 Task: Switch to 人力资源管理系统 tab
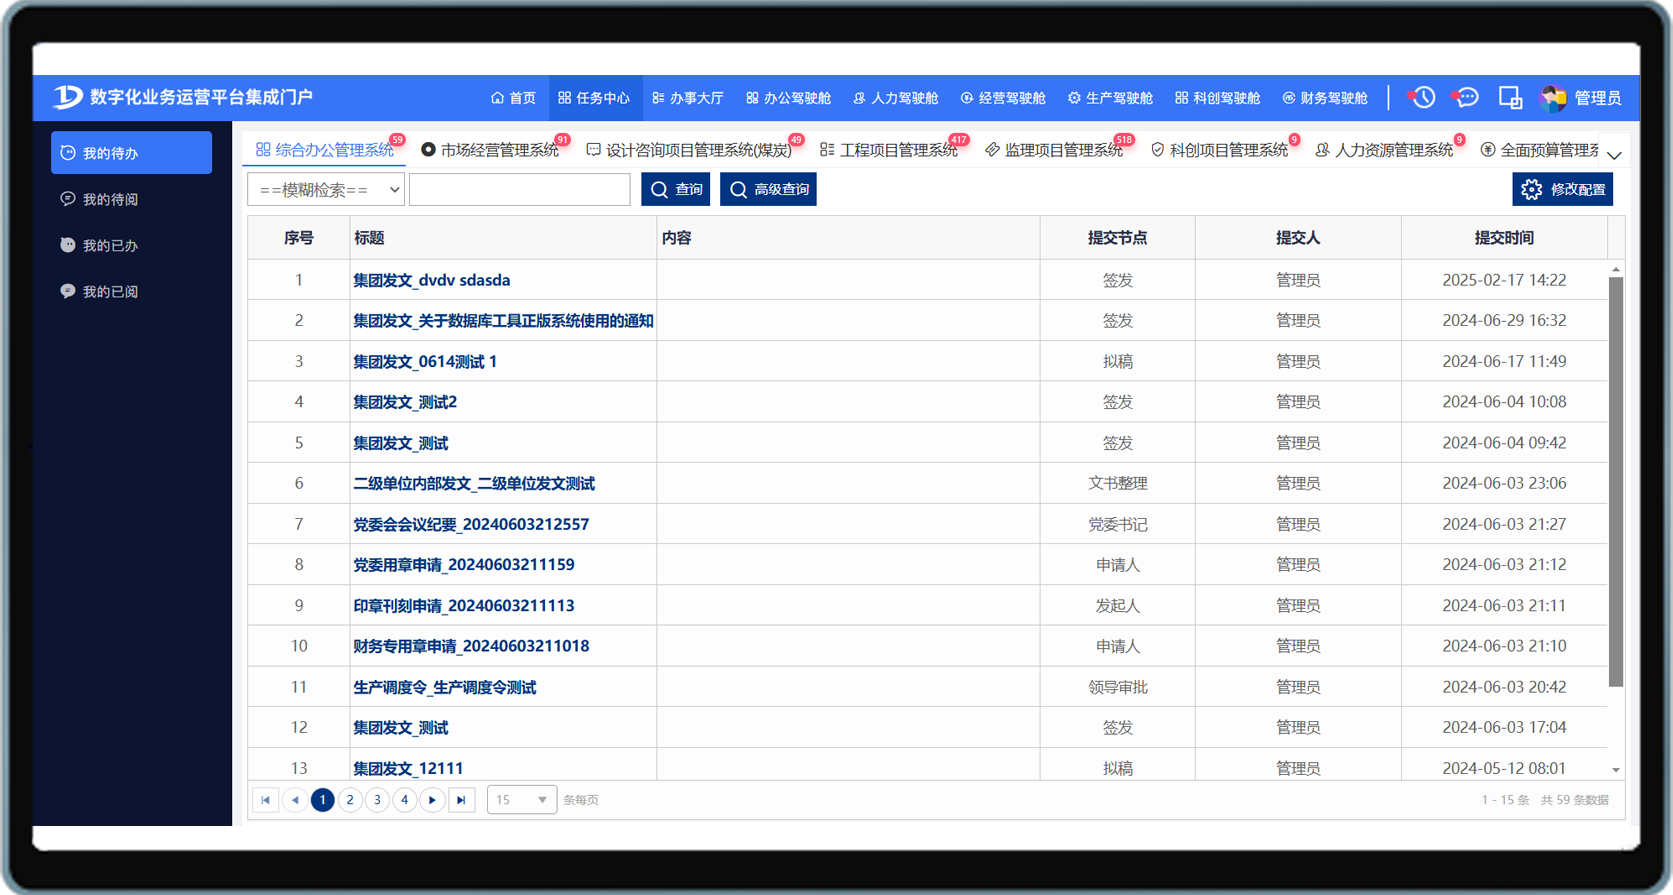(x=1384, y=149)
